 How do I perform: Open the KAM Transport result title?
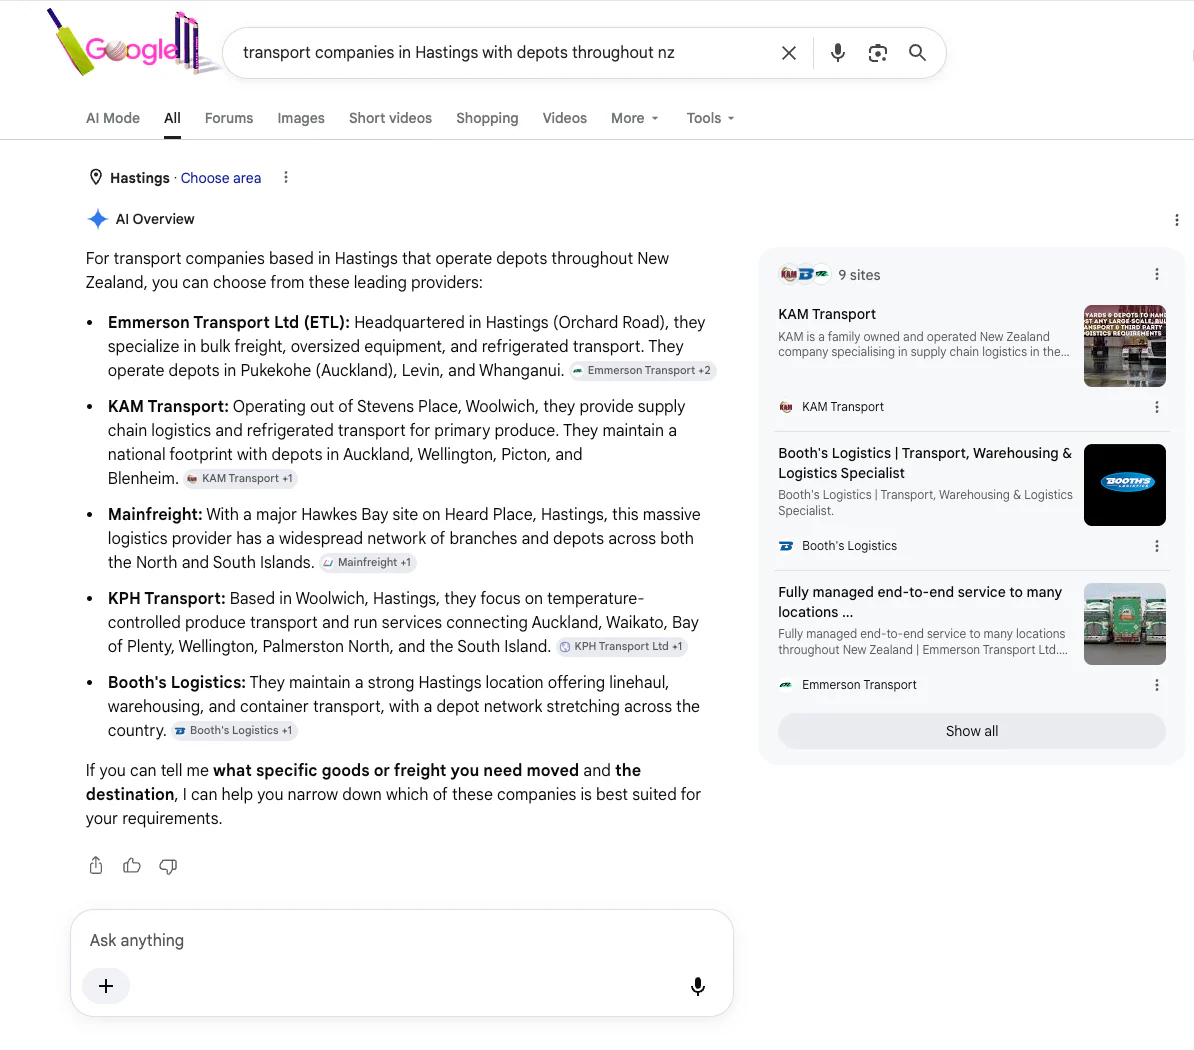827,314
